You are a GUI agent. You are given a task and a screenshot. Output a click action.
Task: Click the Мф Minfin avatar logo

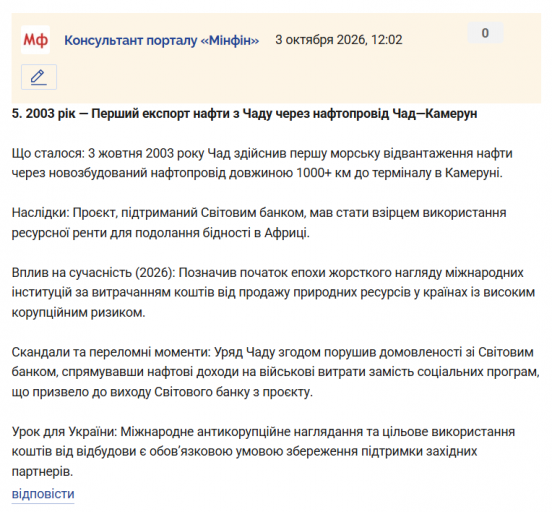[x=35, y=40]
